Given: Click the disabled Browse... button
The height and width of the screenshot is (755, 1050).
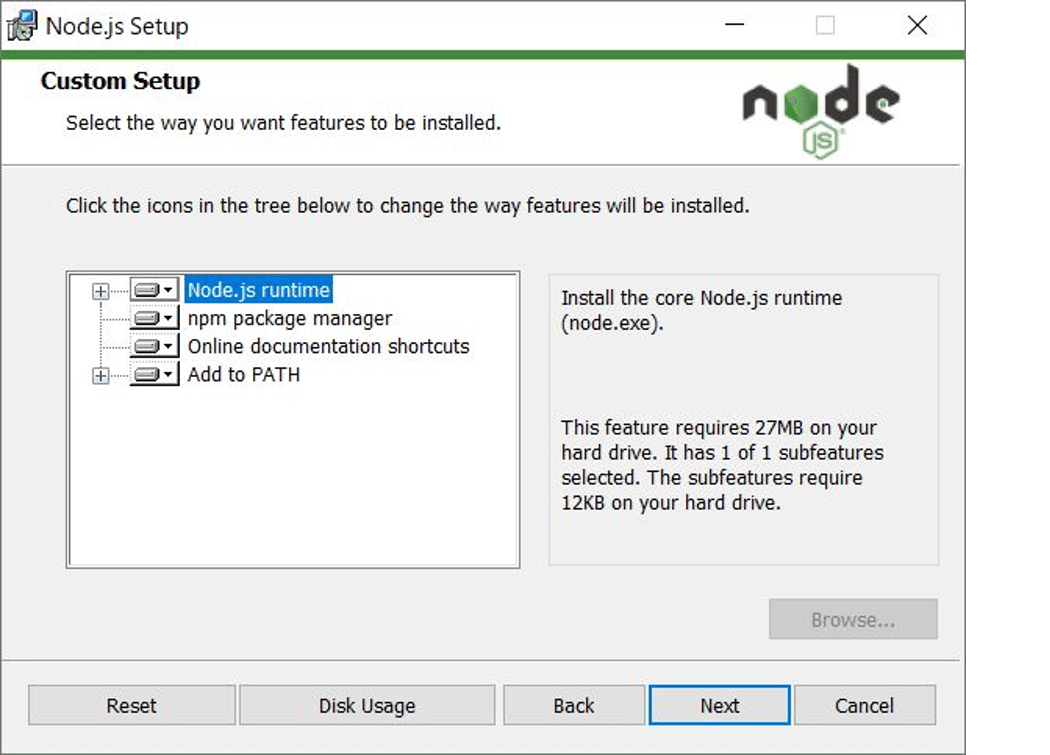Looking at the screenshot, I should (853, 619).
